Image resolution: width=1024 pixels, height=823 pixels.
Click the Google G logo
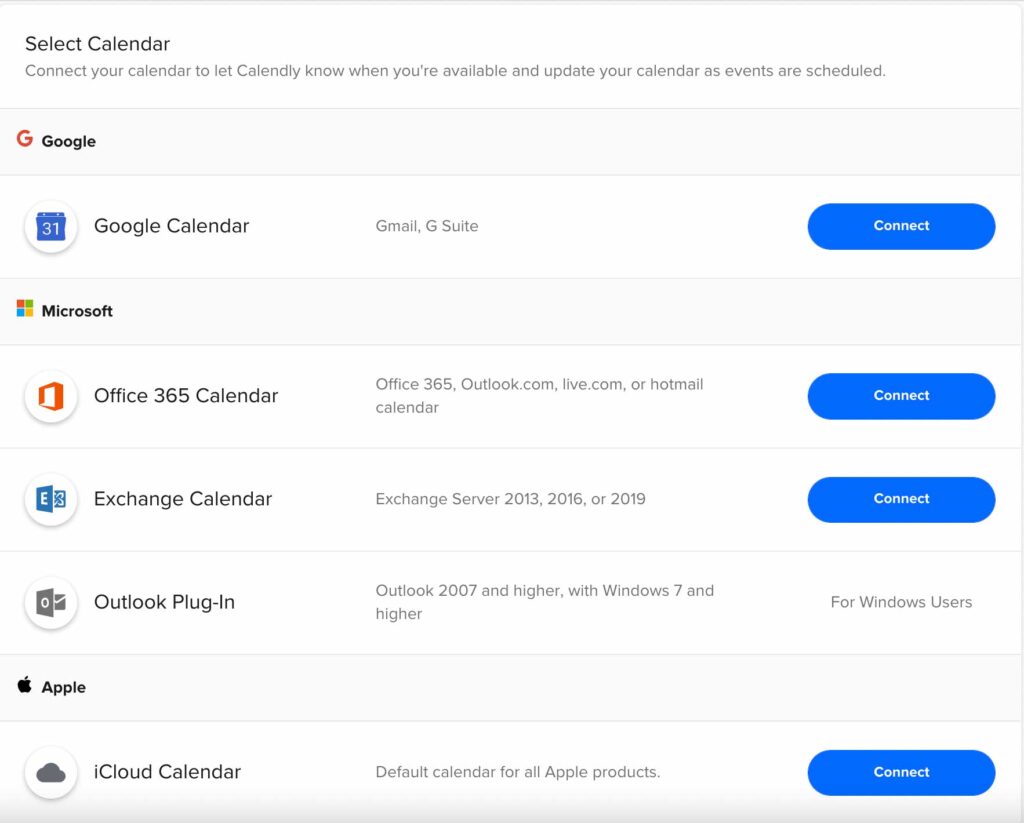(x=25, y=138)
